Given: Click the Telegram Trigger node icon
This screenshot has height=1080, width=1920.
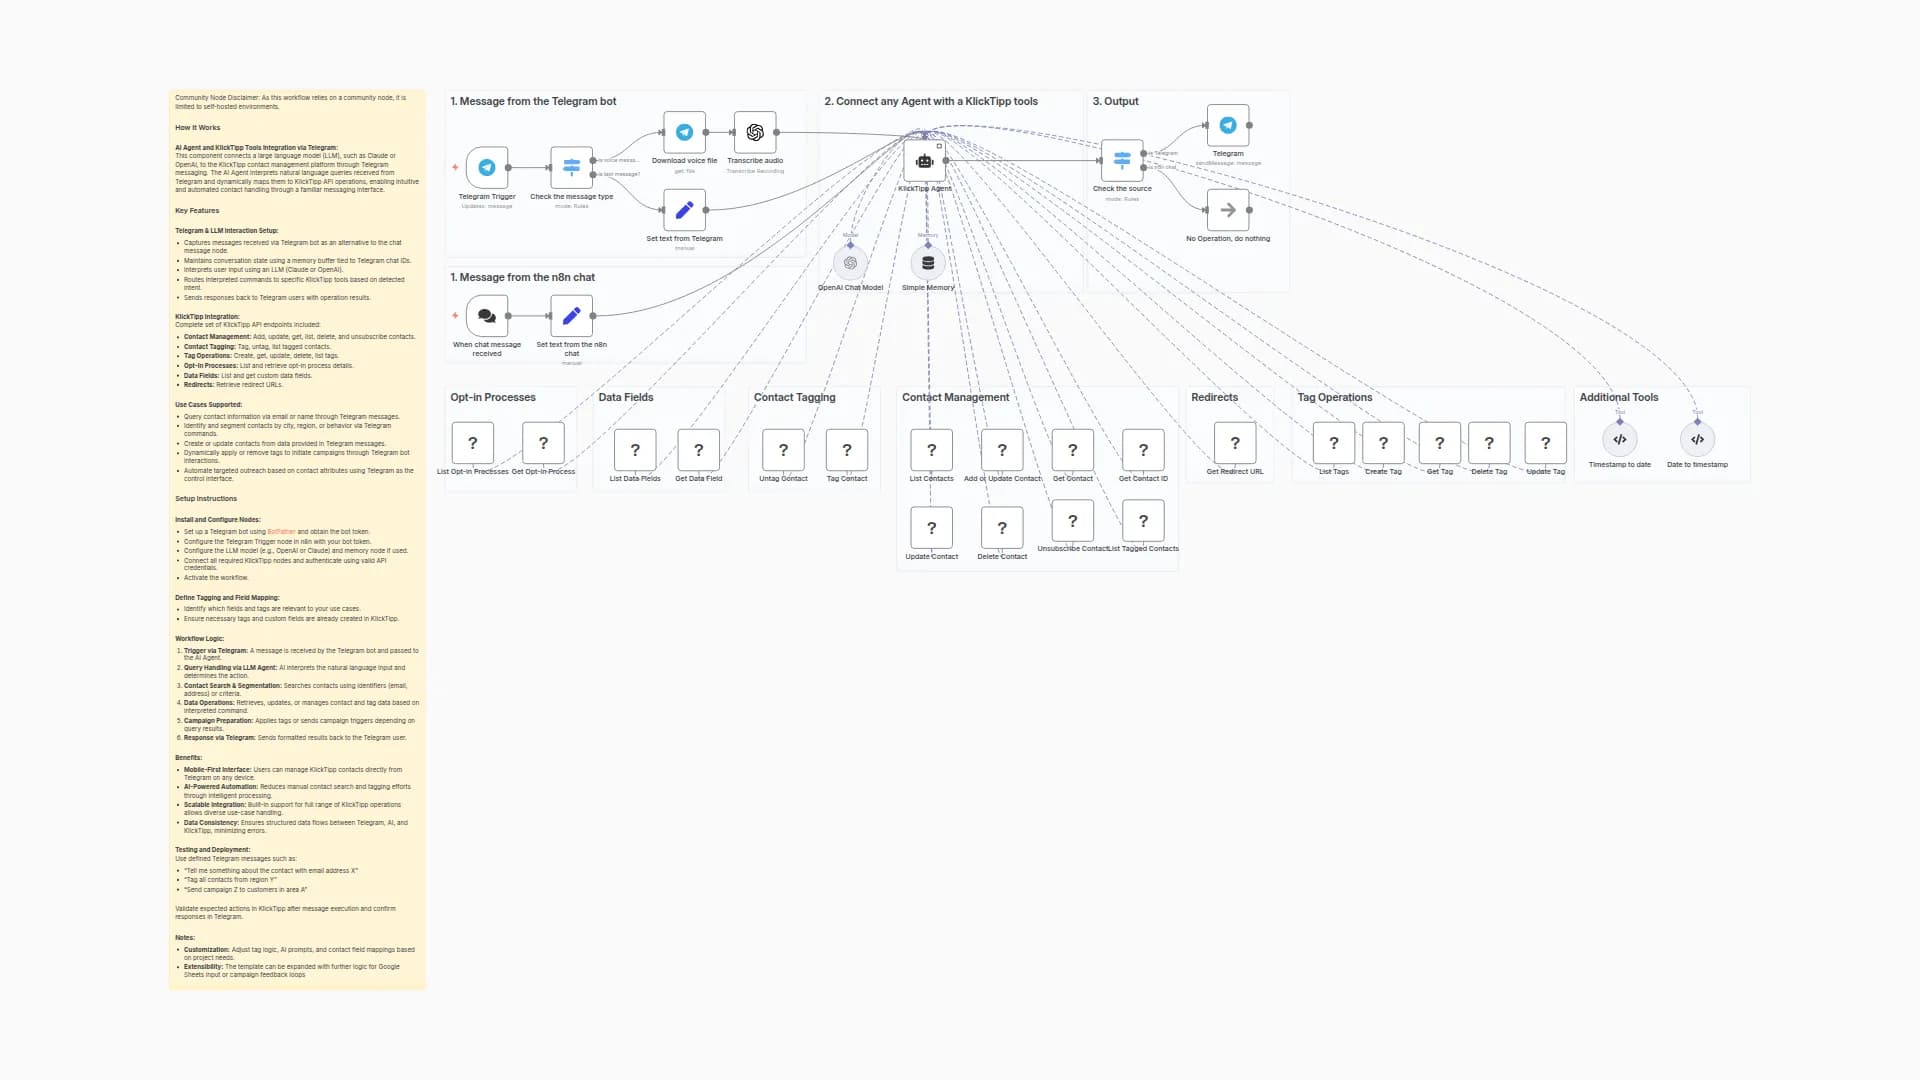Looking at the screenshot, I should [x=487, y=168].
